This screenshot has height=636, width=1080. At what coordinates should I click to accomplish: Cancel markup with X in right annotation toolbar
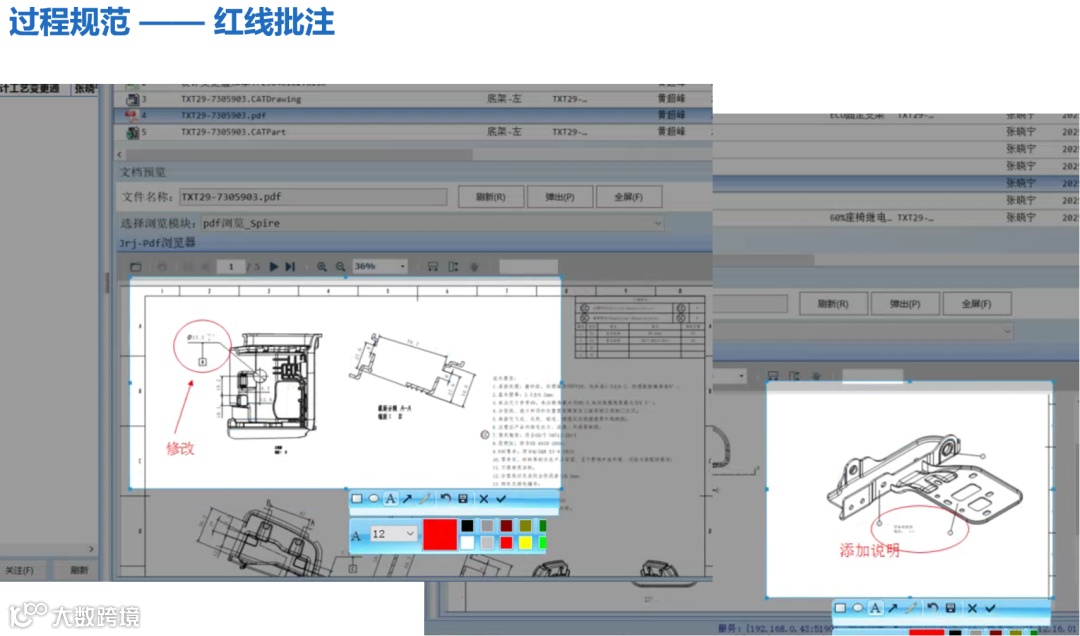point(972,608)
